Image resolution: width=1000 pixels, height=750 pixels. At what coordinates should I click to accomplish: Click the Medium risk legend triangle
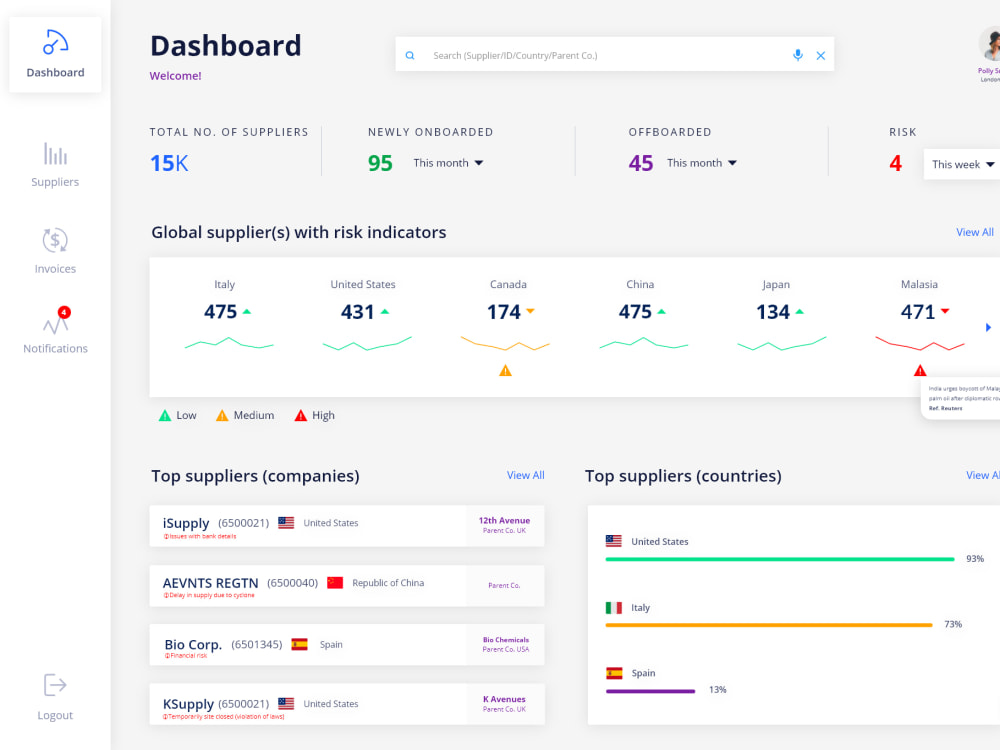point(222,415)
